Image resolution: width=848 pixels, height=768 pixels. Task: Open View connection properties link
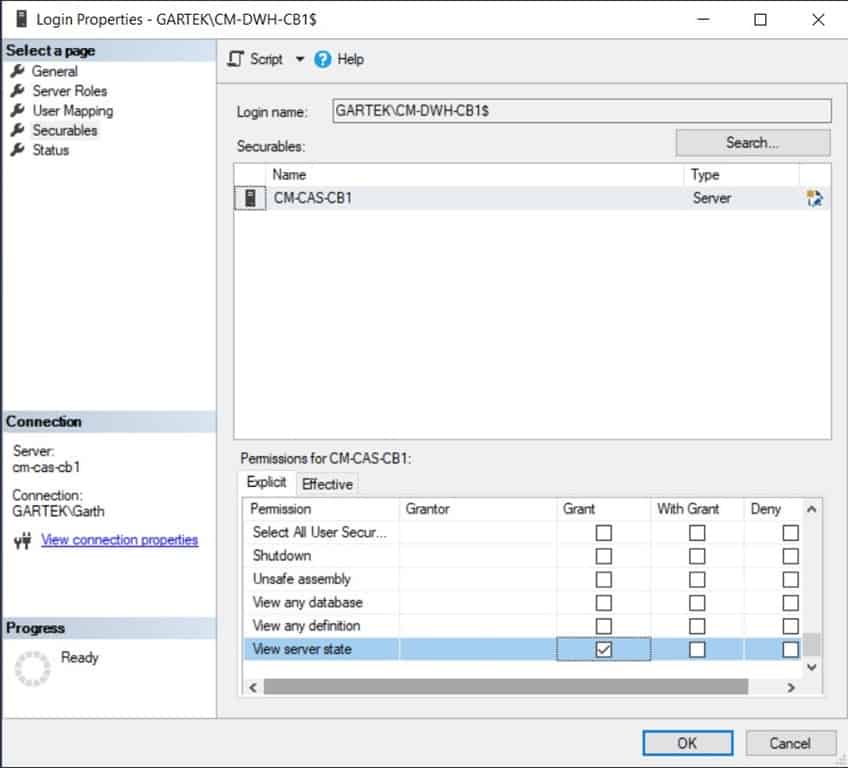pyautogui.click(x=120, y=540)
